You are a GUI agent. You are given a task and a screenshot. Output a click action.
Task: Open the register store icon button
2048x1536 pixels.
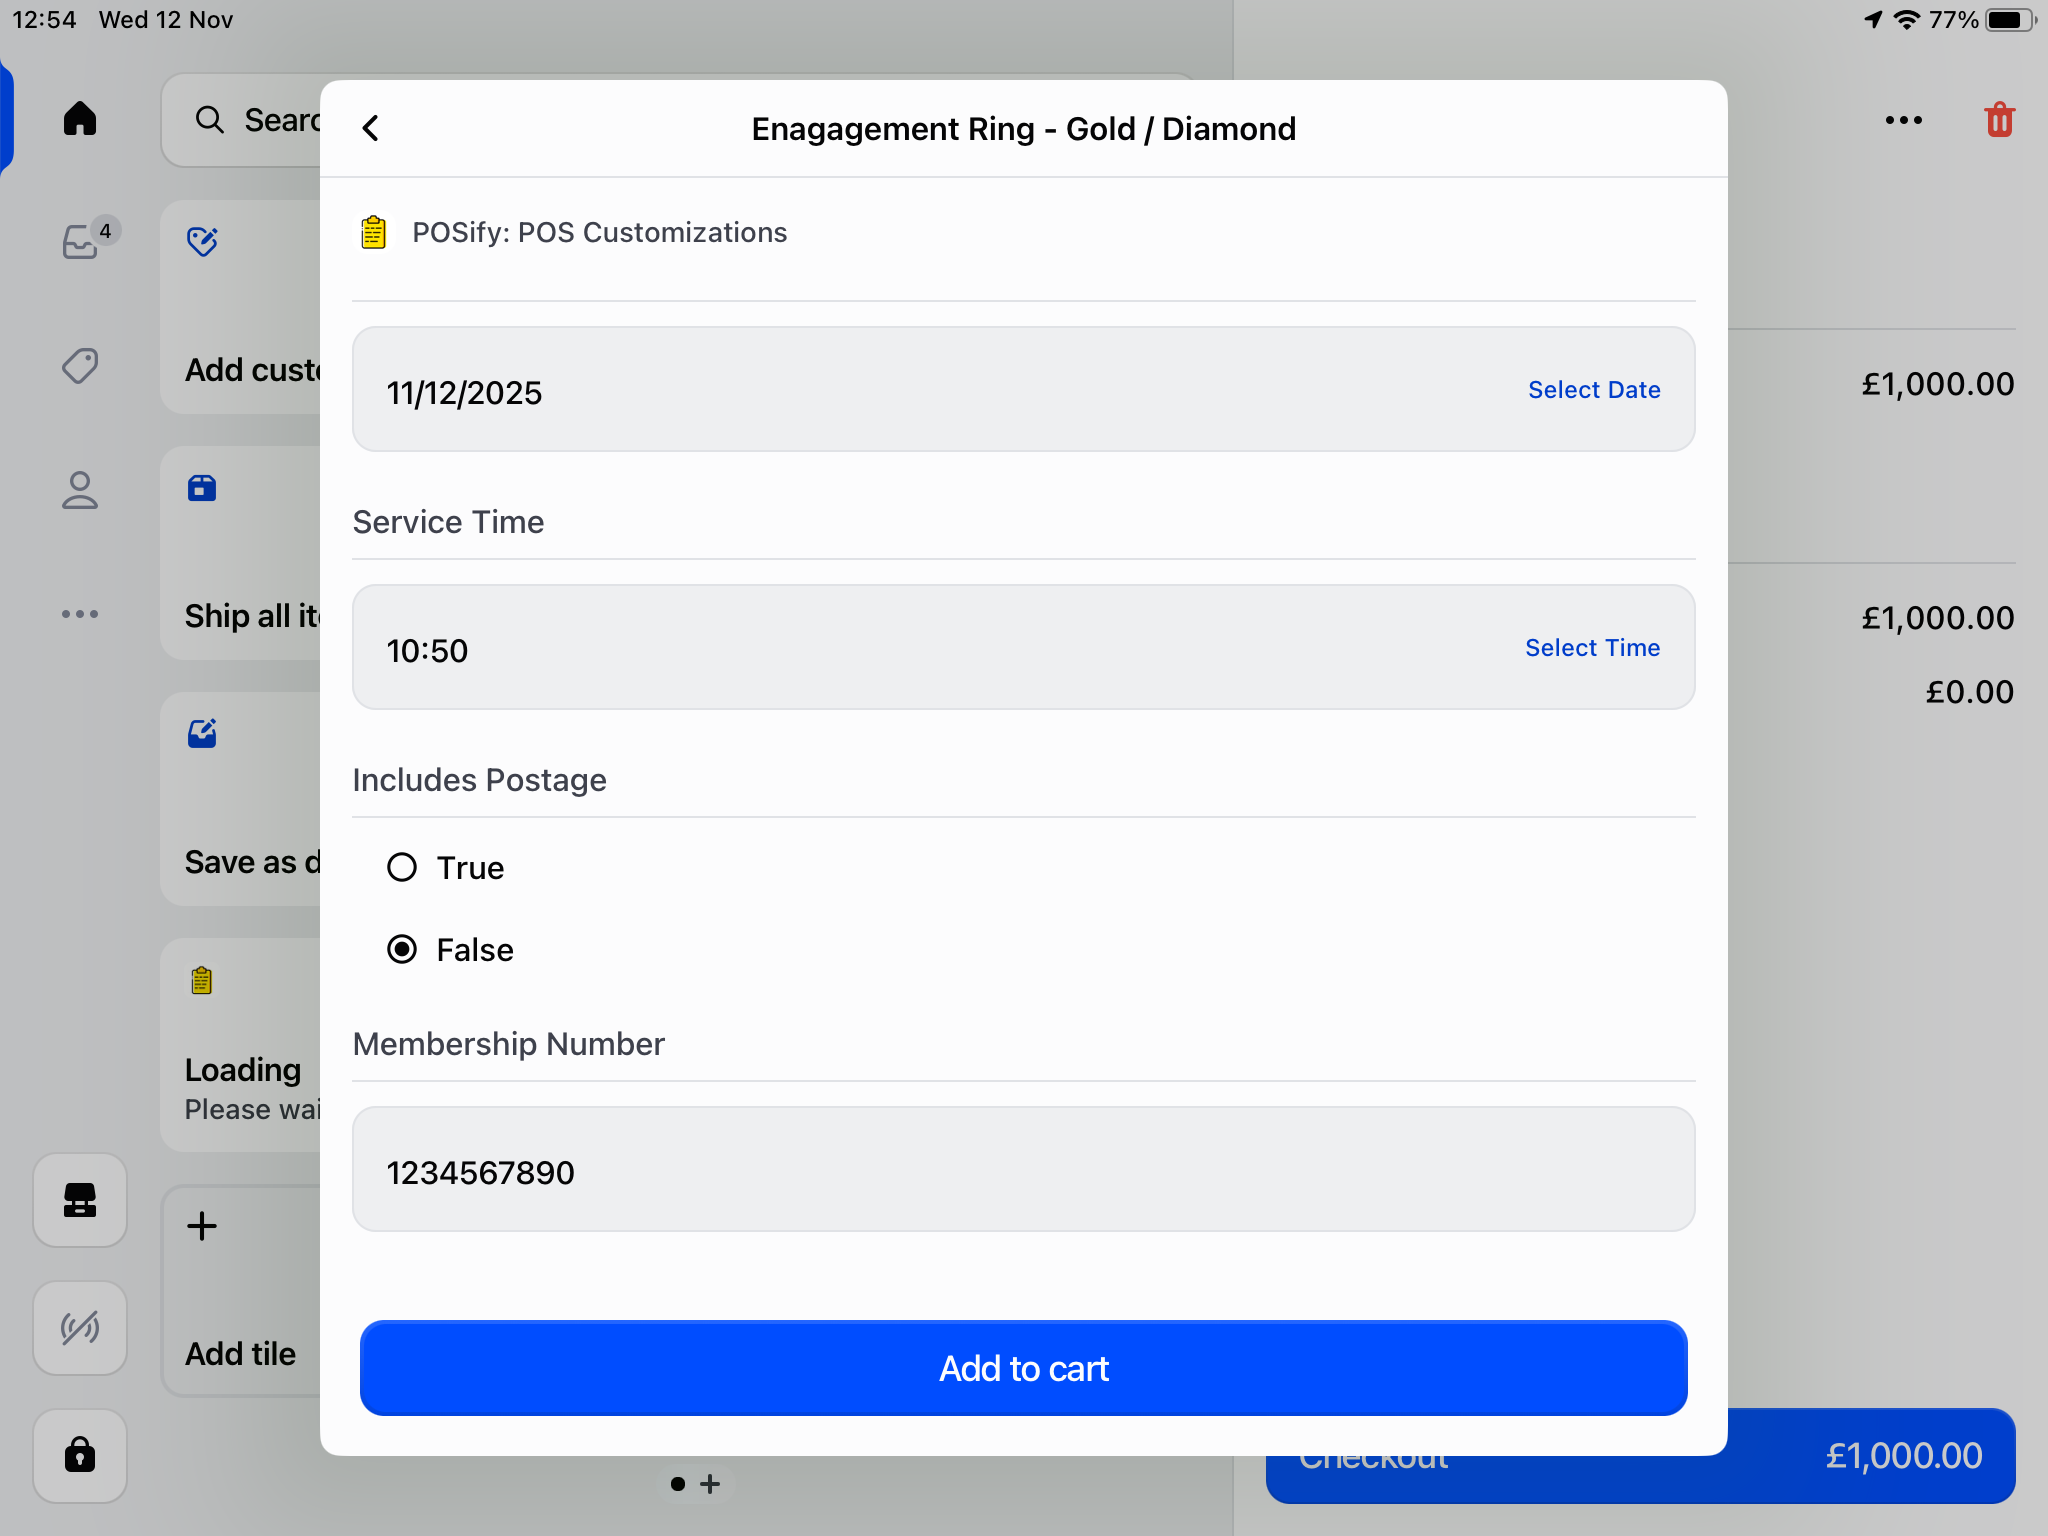pos(80,1199)
